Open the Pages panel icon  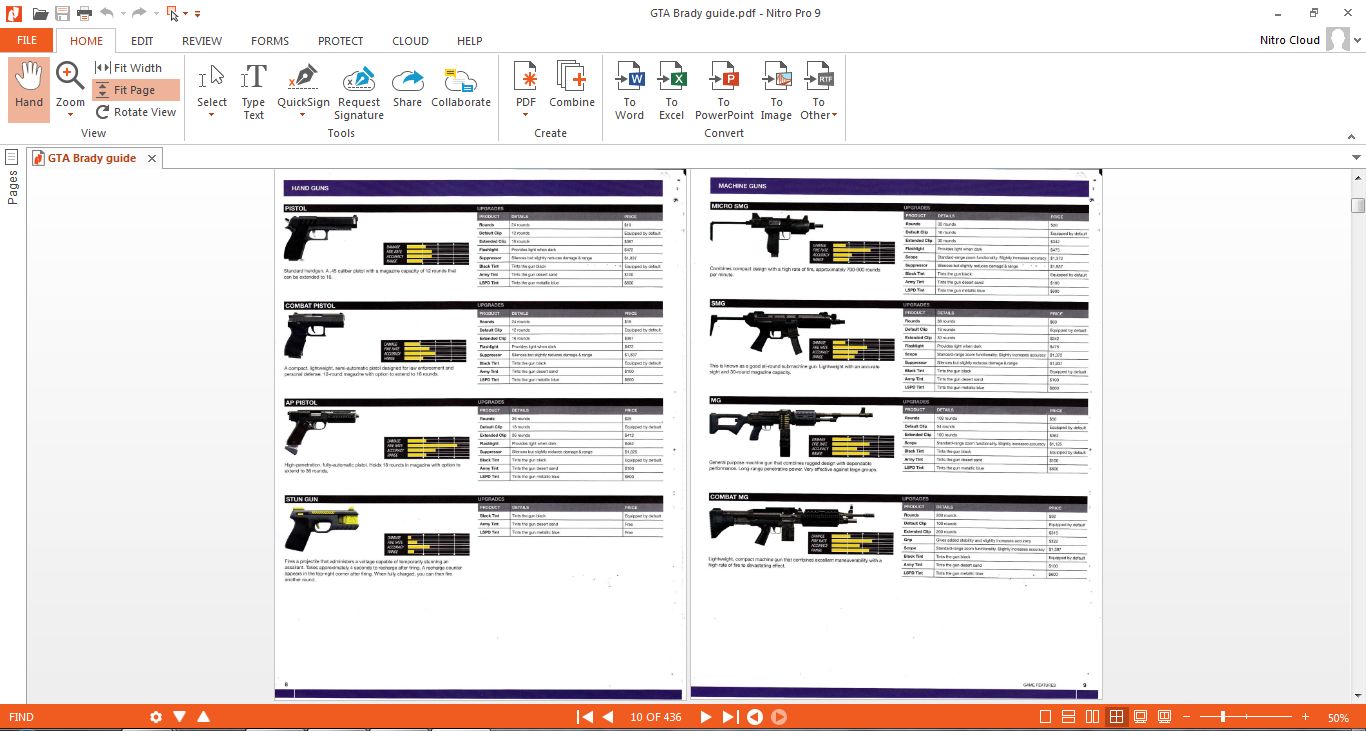click(x=12, y=156)
